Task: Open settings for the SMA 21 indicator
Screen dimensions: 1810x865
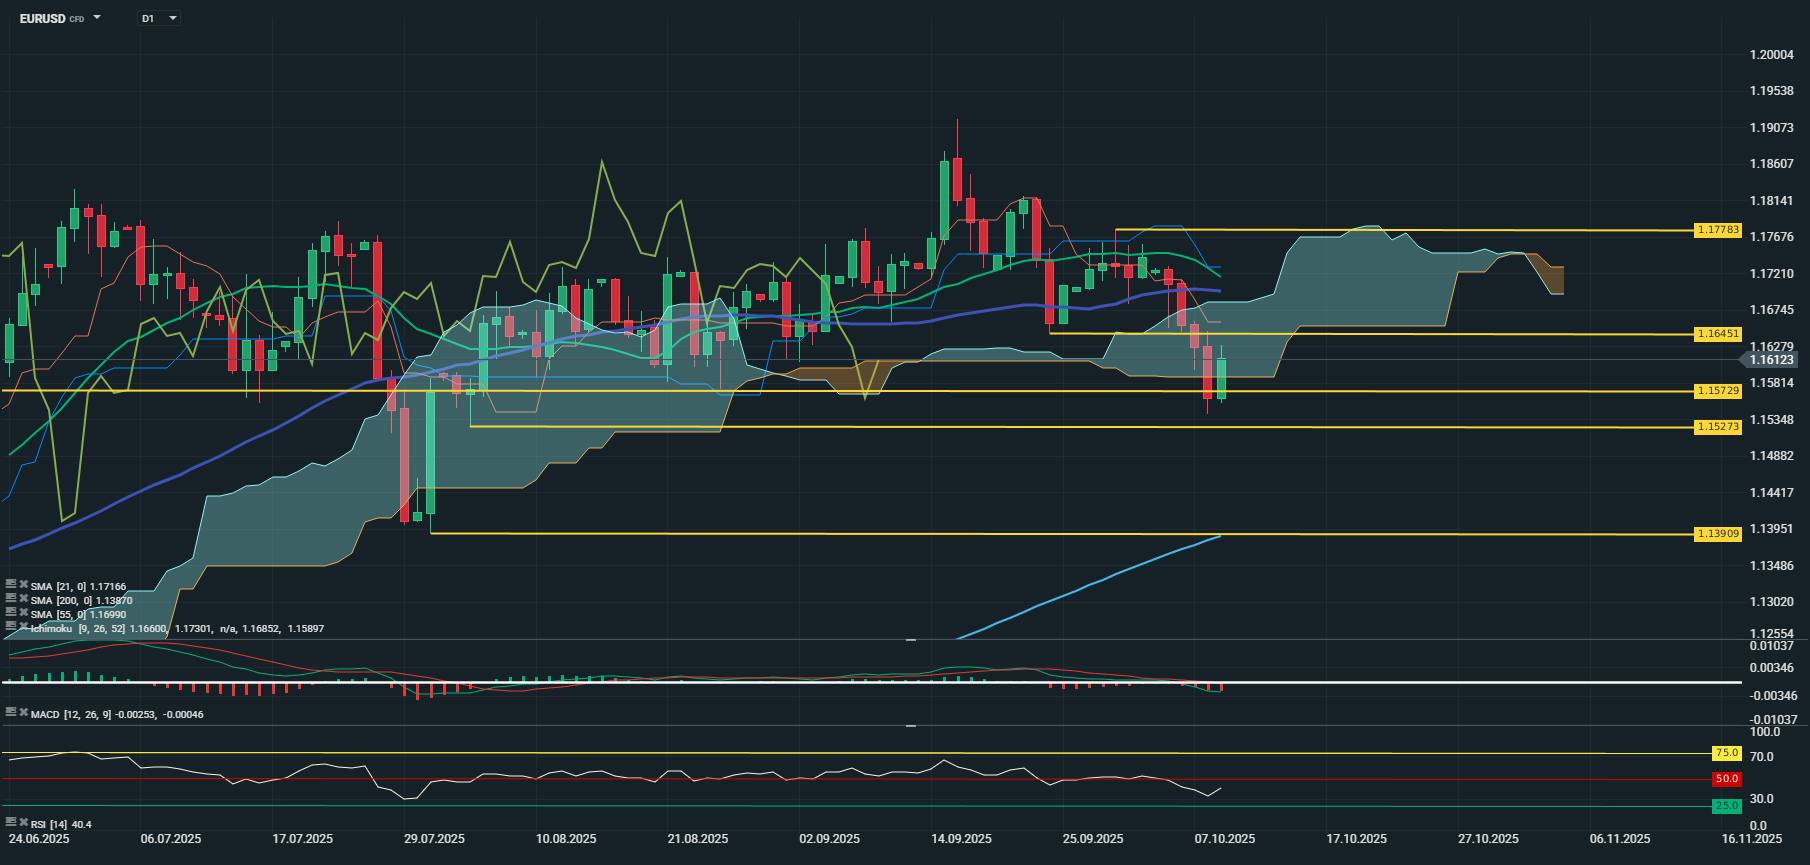Action: [11, 586]
